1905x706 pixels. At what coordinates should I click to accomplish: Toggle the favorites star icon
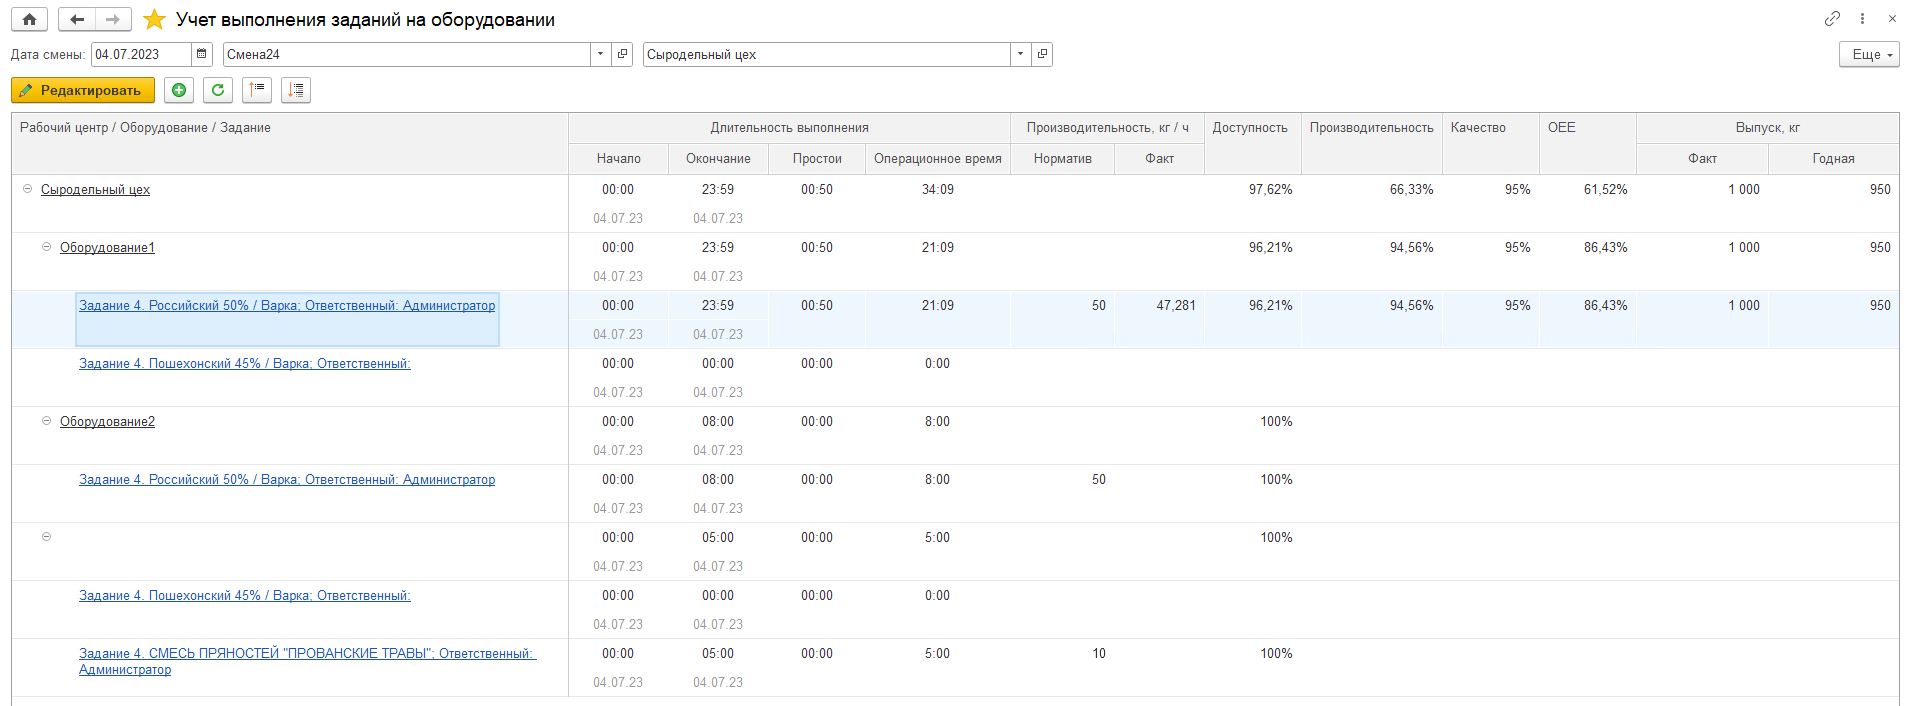[x=154, y=19]
